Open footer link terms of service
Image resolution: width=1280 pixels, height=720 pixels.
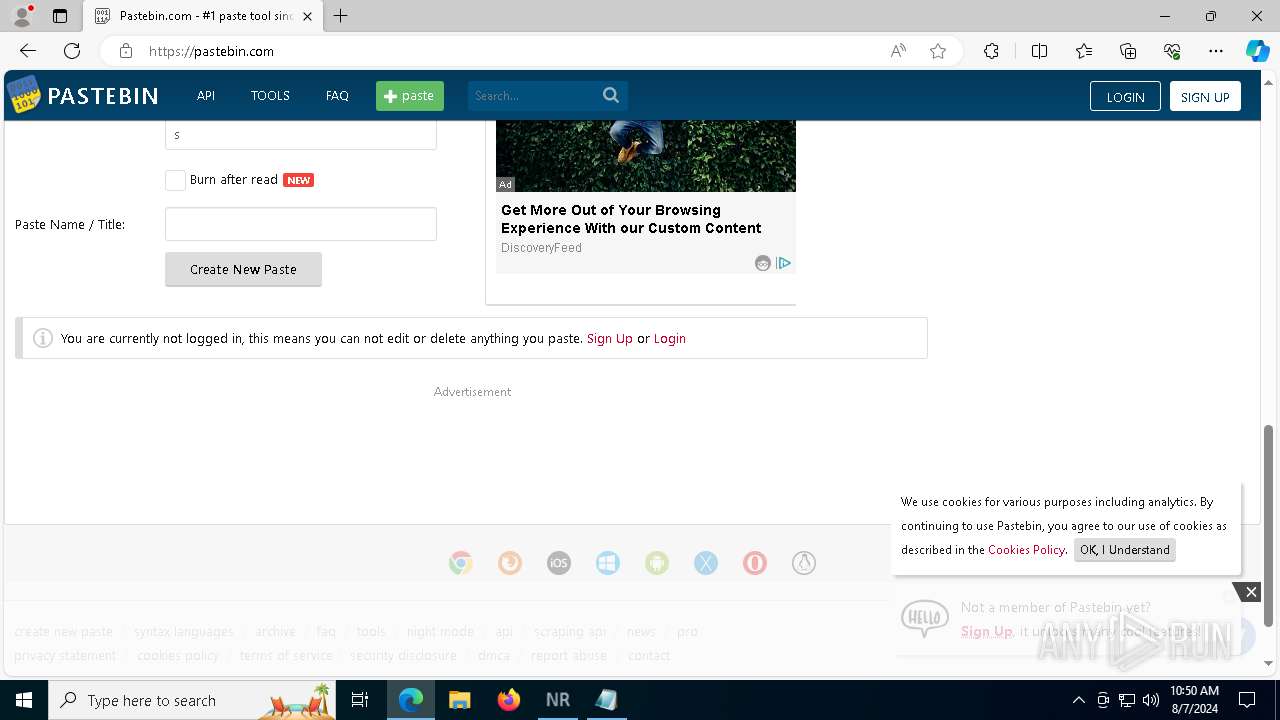pos(286,656)
